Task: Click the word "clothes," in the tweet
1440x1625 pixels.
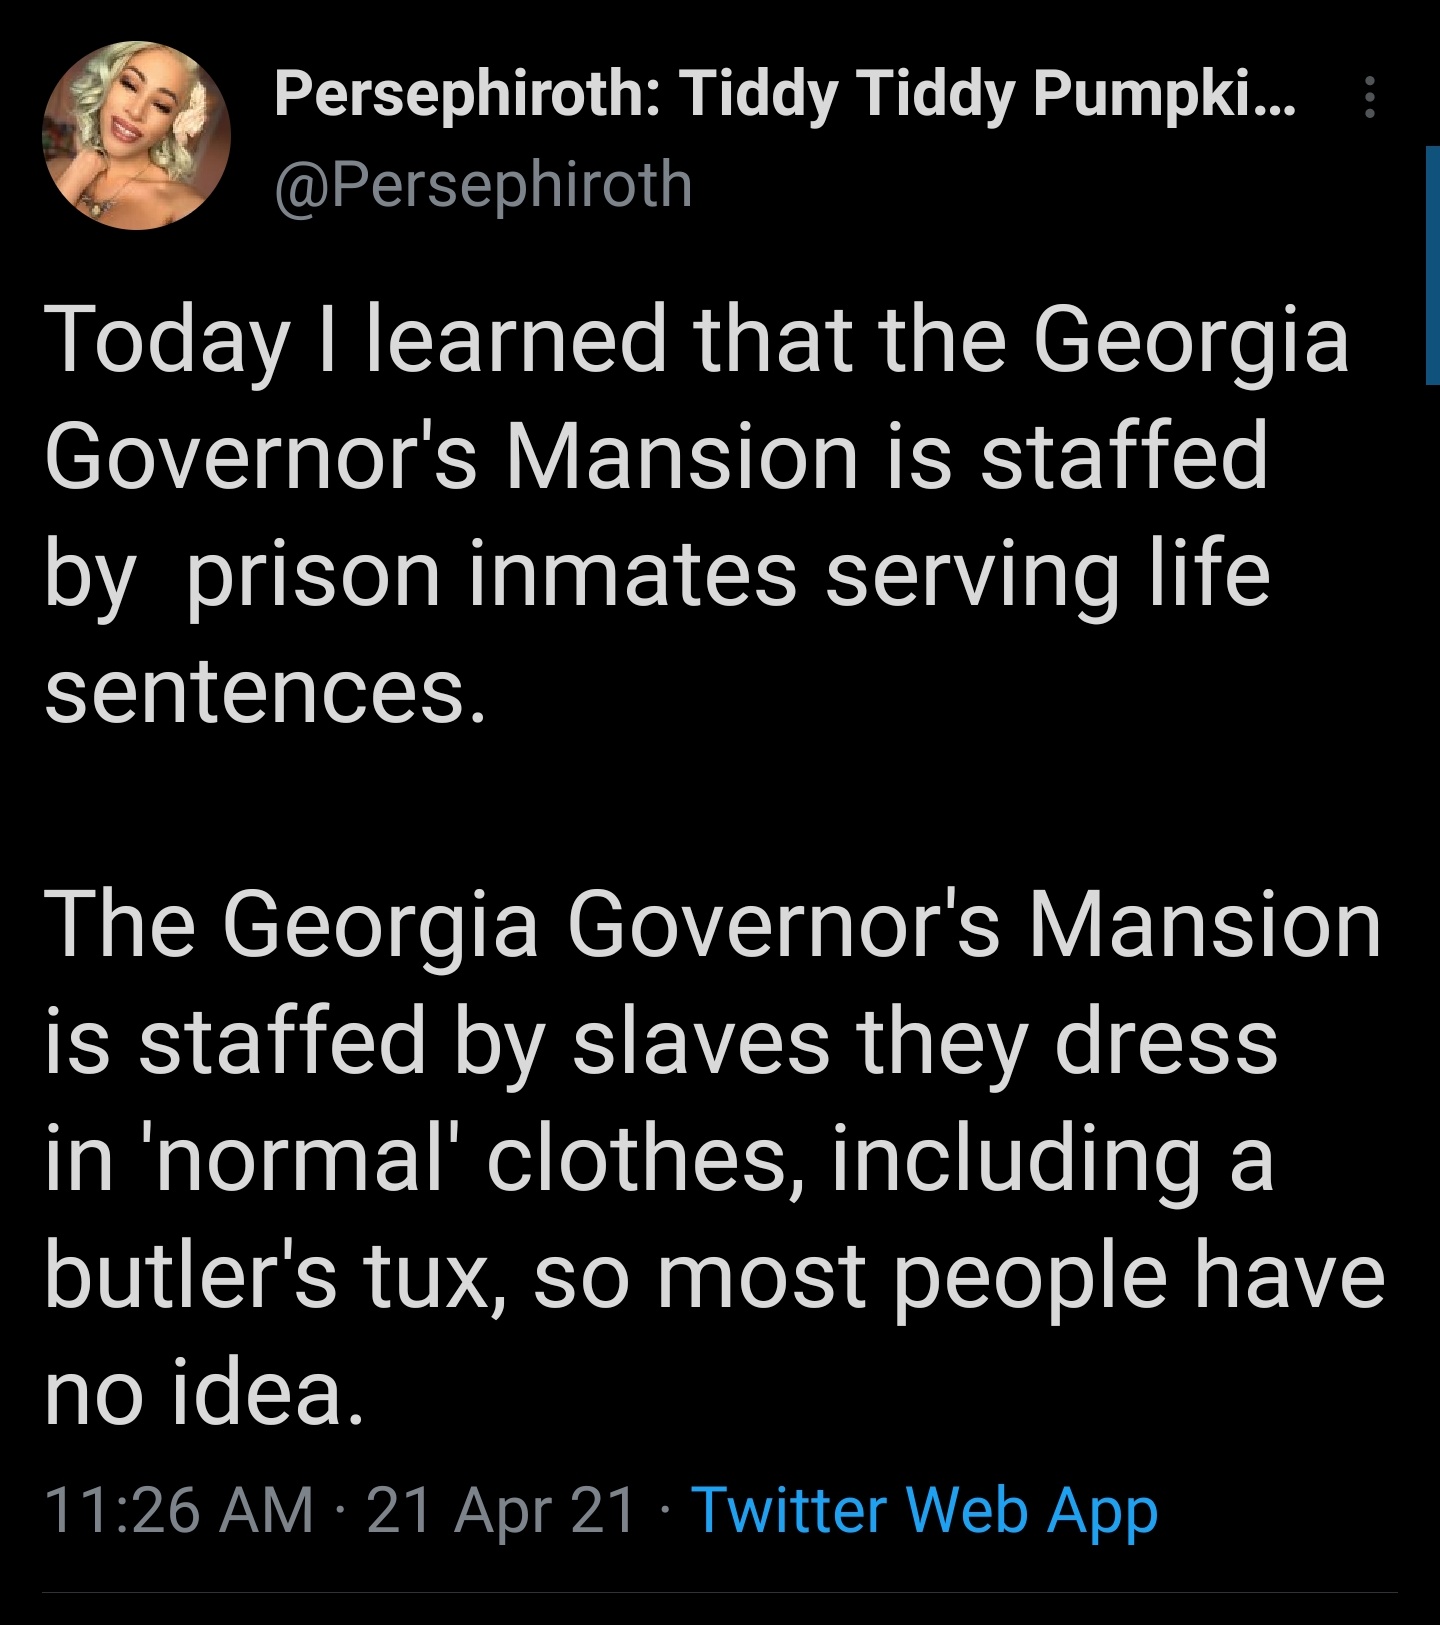Action: click(x=648, y=1160)
